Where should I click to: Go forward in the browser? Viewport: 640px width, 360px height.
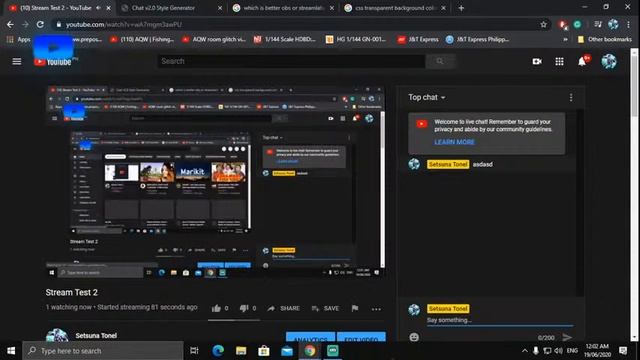click(x=25, y=24)
